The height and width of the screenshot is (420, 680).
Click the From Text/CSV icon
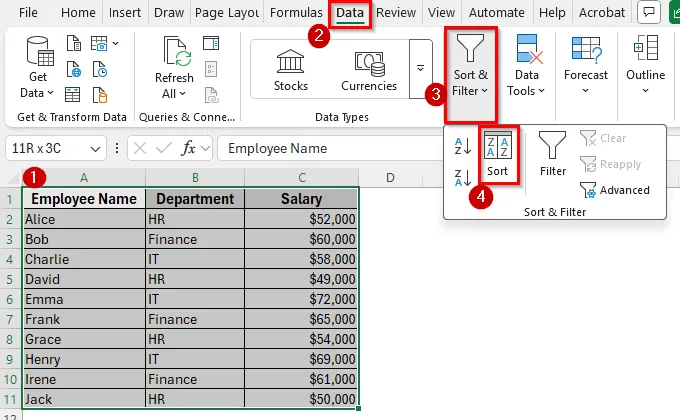pos(74,43)
